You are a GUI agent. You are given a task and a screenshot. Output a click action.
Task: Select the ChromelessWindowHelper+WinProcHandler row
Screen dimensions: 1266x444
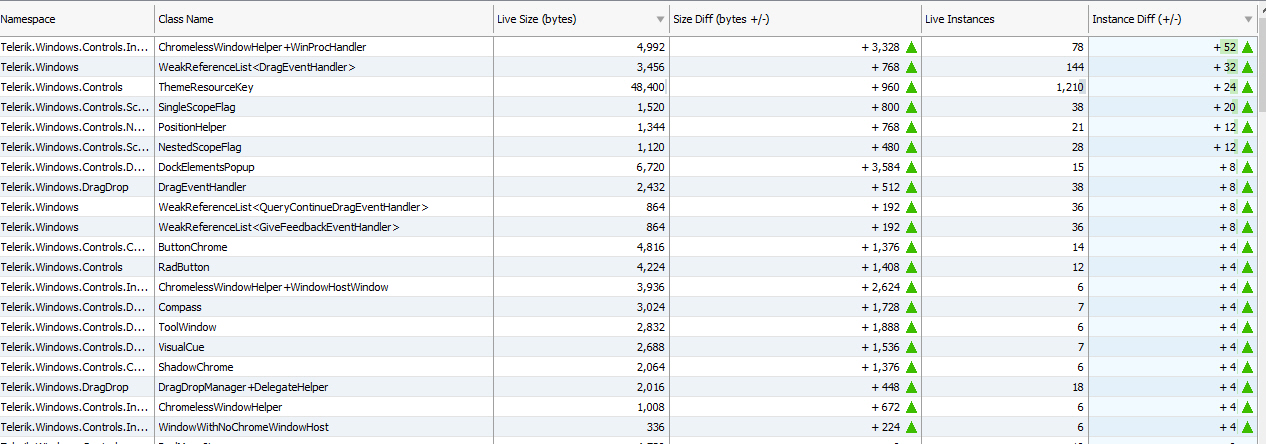[629, 47]
